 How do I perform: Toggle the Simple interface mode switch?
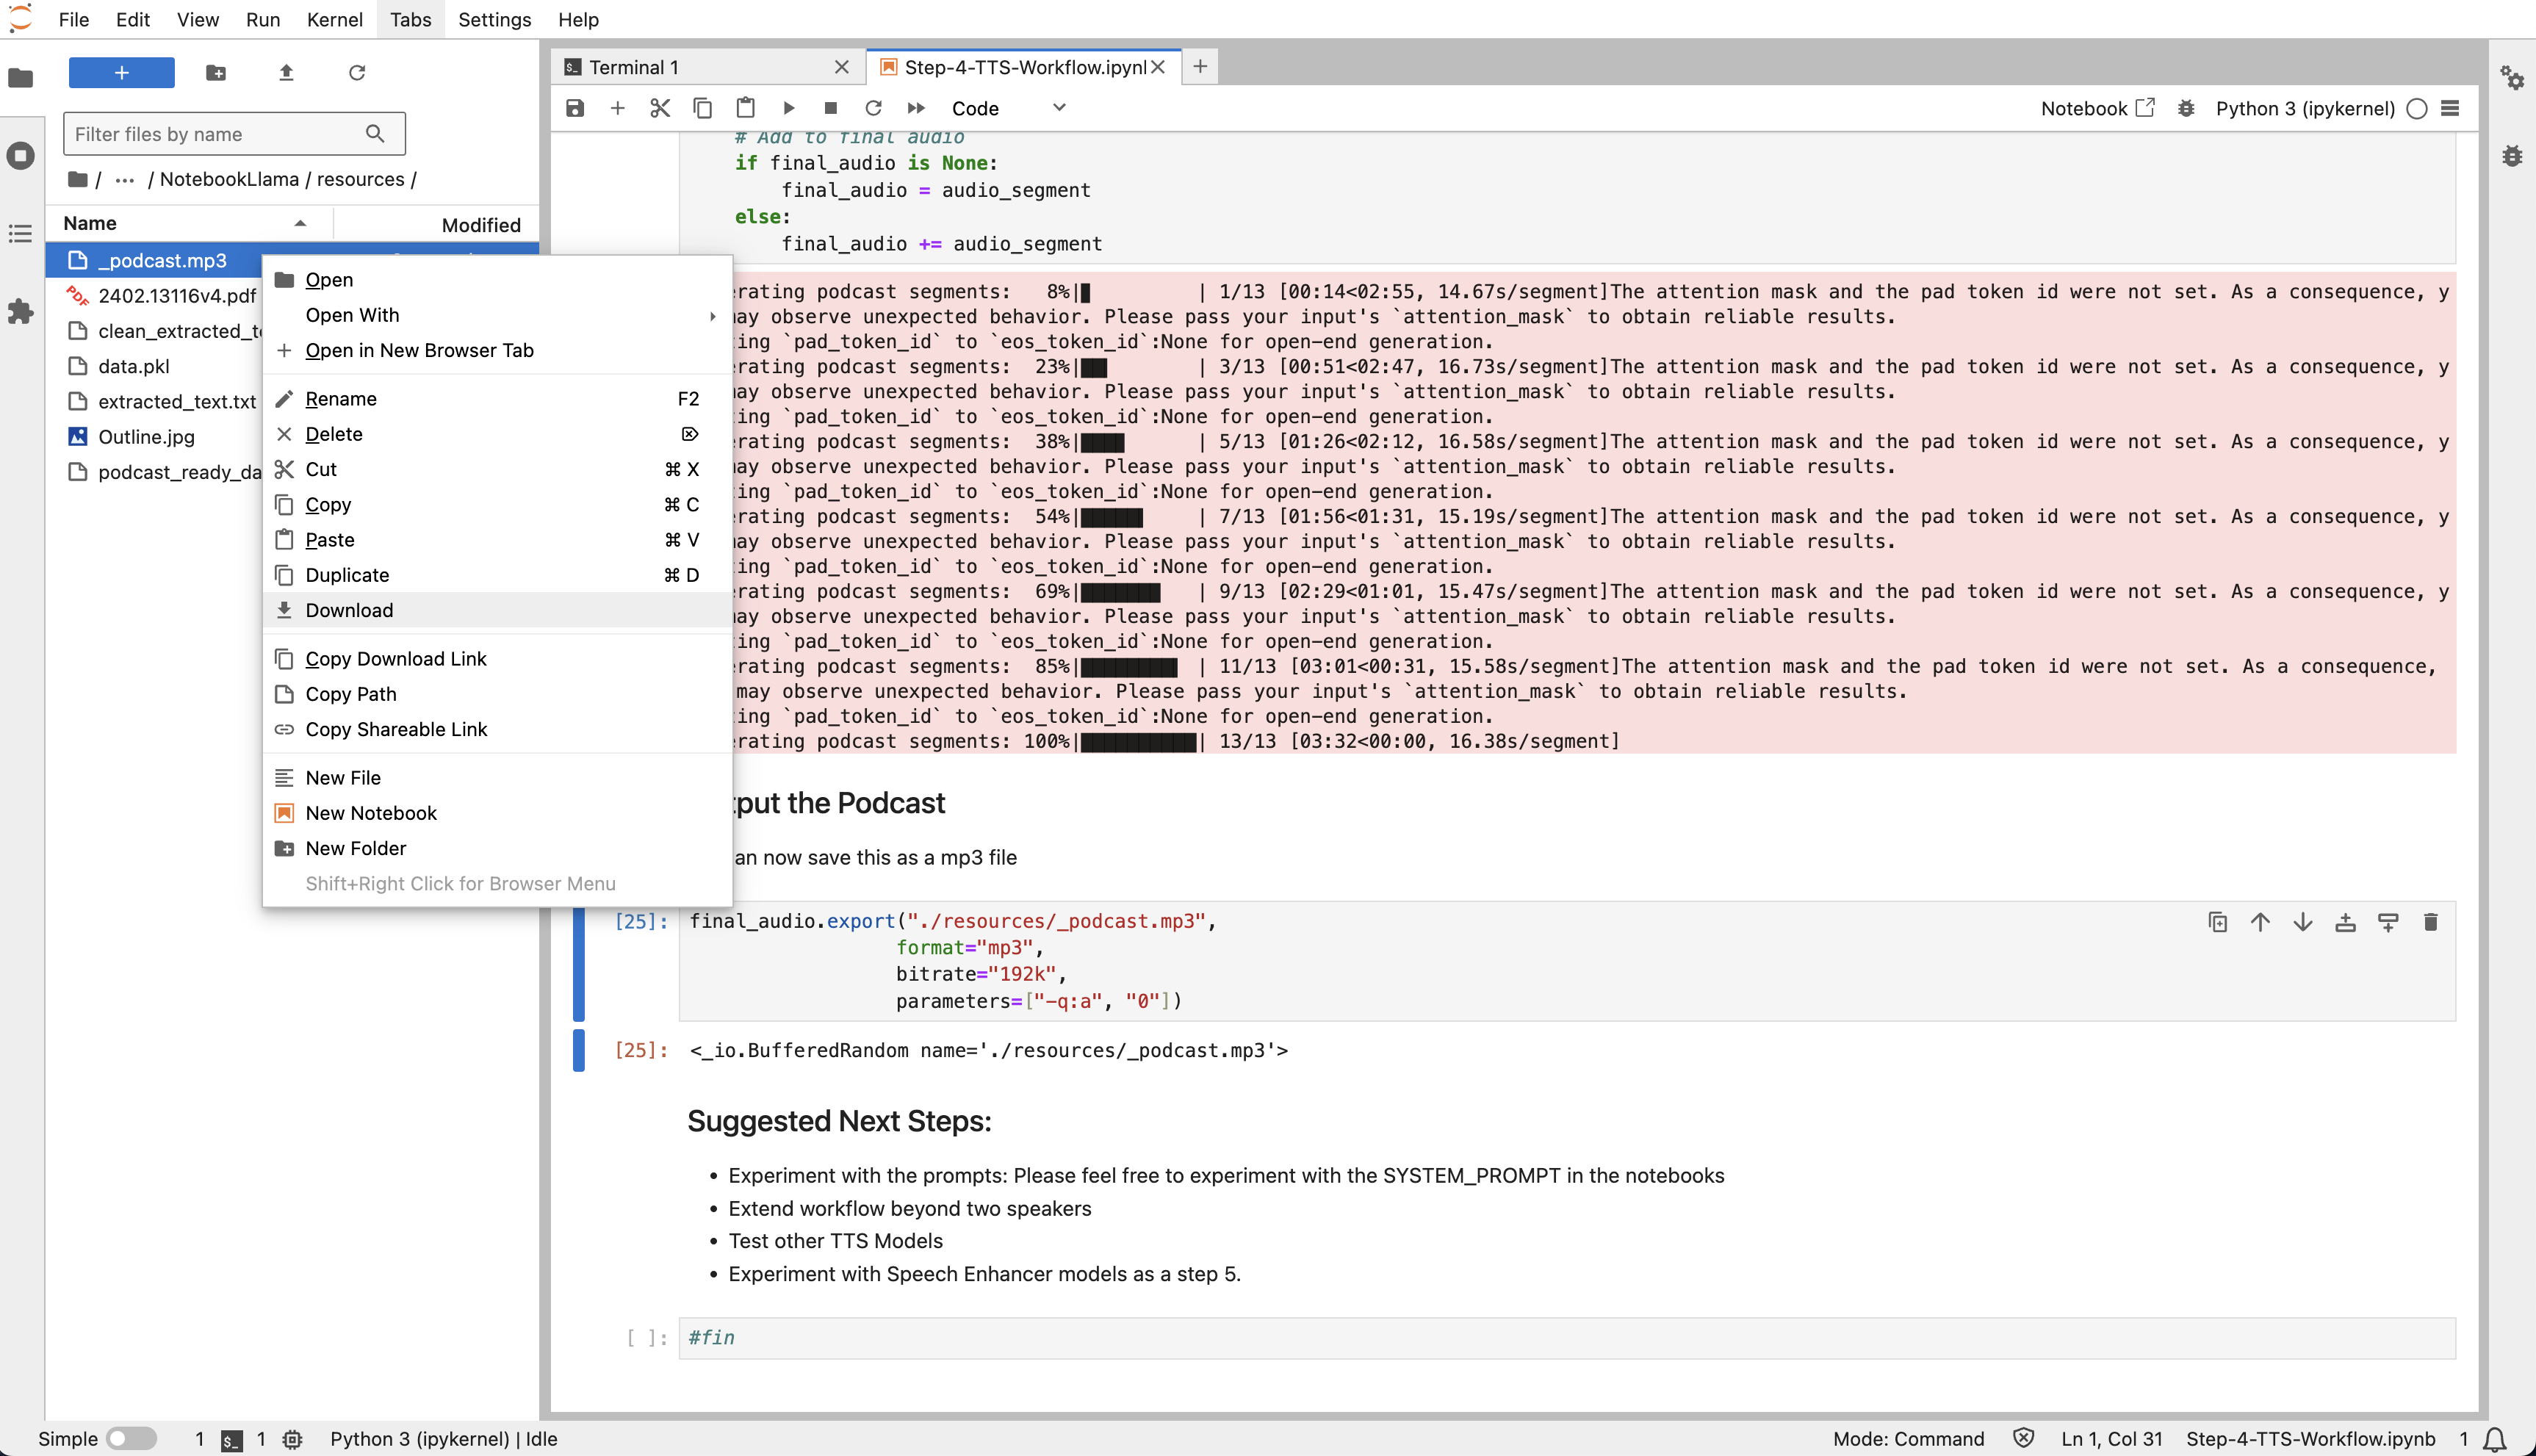pyautogui.click(x=130, y=1438)
